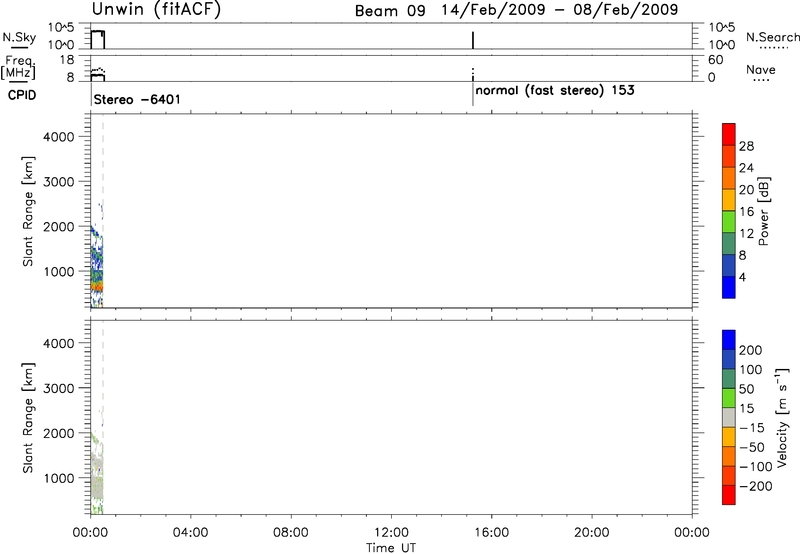Click the 'Nave' legend label
Screen dimensions: 800x554
coord(761,70)
